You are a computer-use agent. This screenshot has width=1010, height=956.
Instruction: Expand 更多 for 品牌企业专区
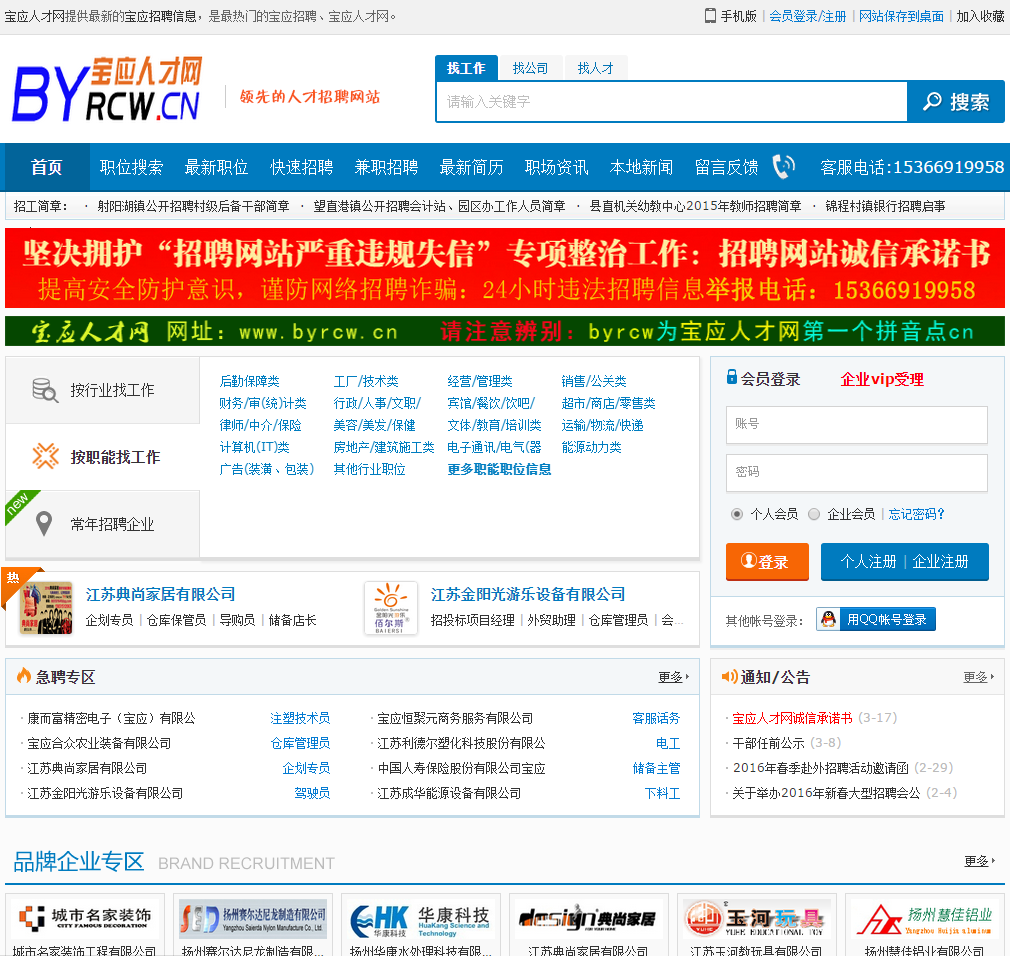click(x=979, y=861)
